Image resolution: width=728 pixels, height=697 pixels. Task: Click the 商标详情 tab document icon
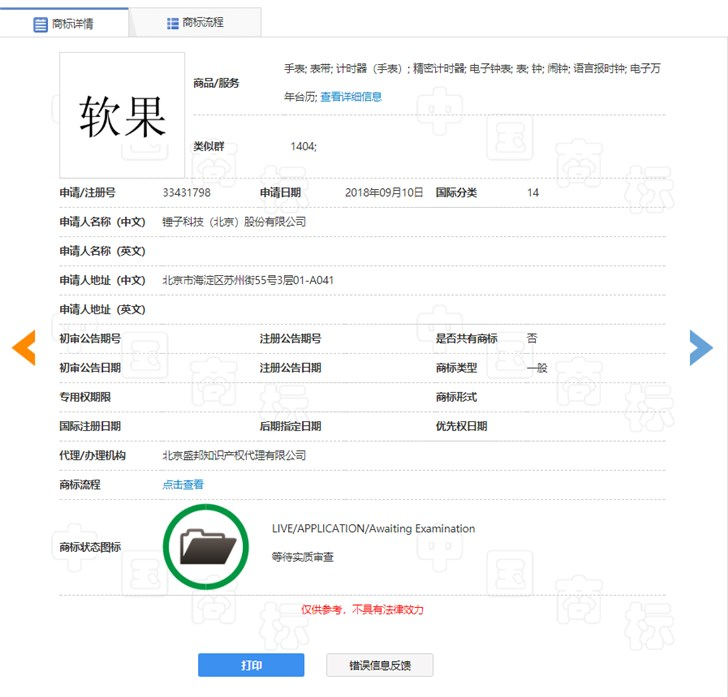point(40,24)
